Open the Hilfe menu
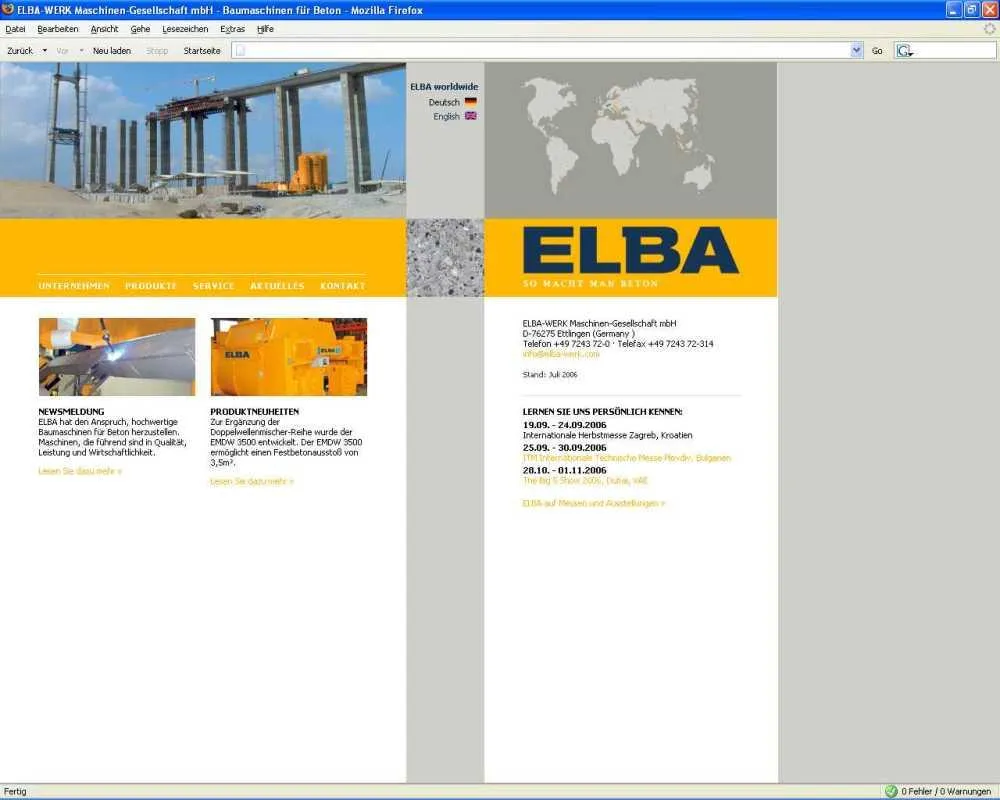Screen dimensions: 1000x800 pyautogui.click(x=265, y=29)
